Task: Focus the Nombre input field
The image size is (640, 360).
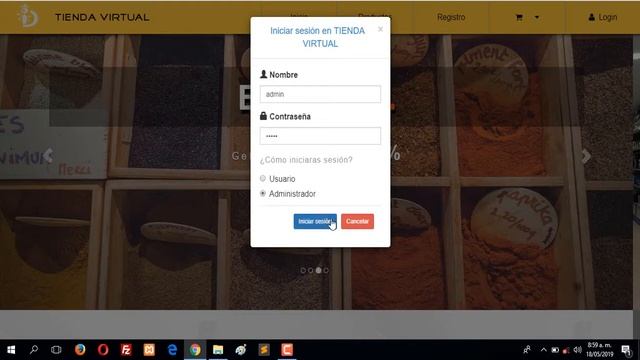Action: [x=320, y=94]
